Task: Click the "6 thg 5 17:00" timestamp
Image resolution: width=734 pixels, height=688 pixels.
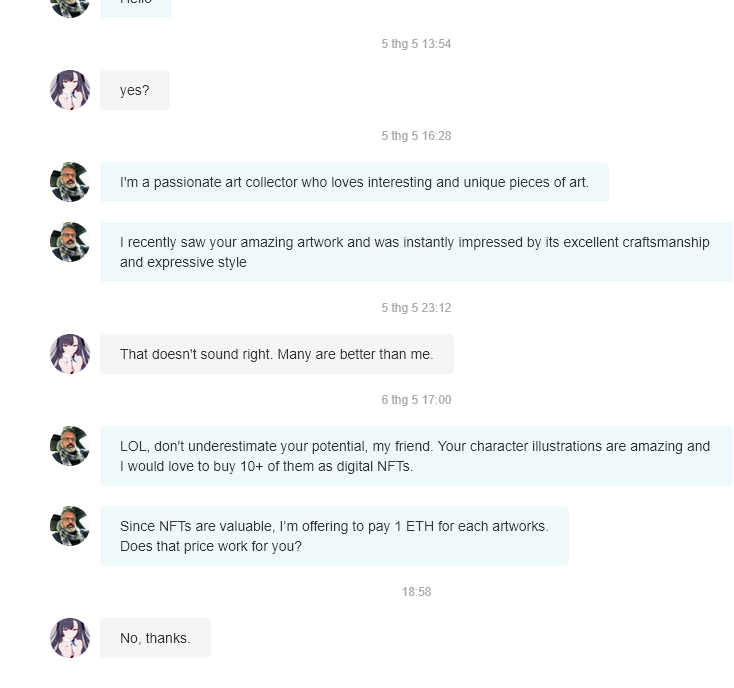Action: pos(416,400)
